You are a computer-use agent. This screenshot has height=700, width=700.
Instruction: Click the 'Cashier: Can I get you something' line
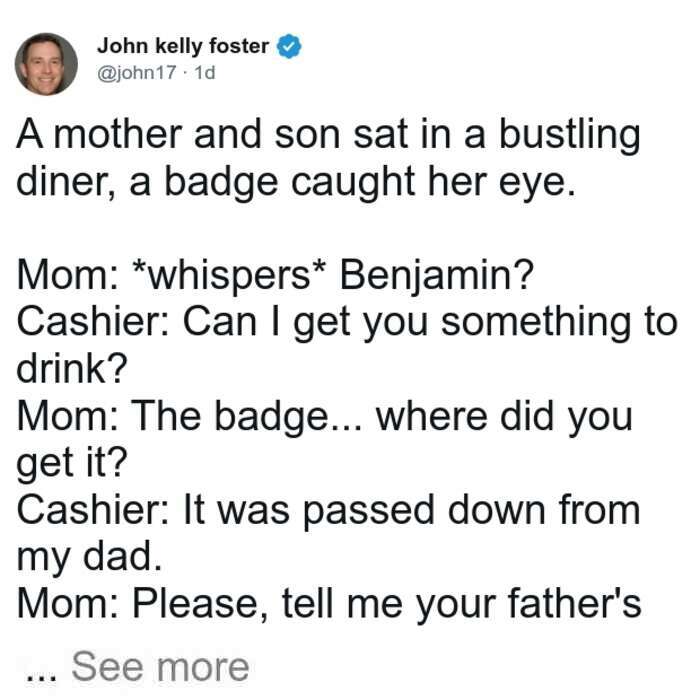click(347, 322)
